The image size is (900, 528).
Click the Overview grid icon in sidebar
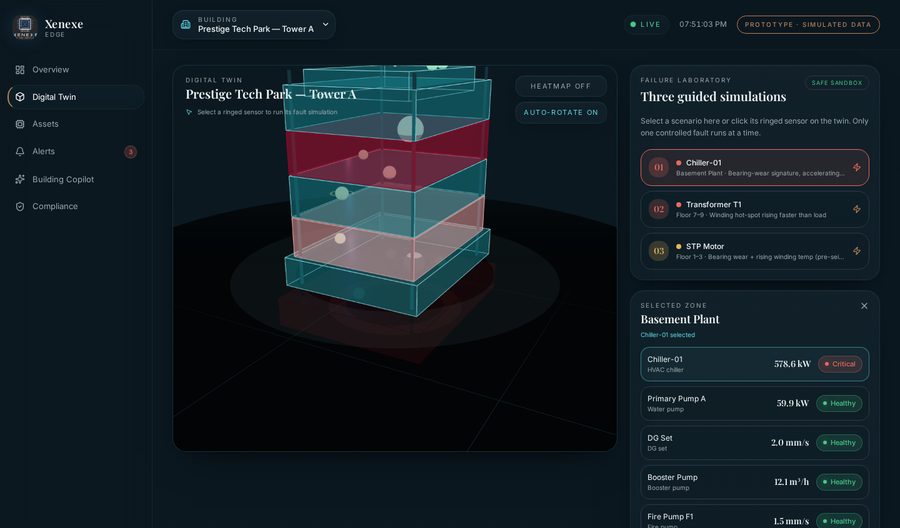point(20,70)
